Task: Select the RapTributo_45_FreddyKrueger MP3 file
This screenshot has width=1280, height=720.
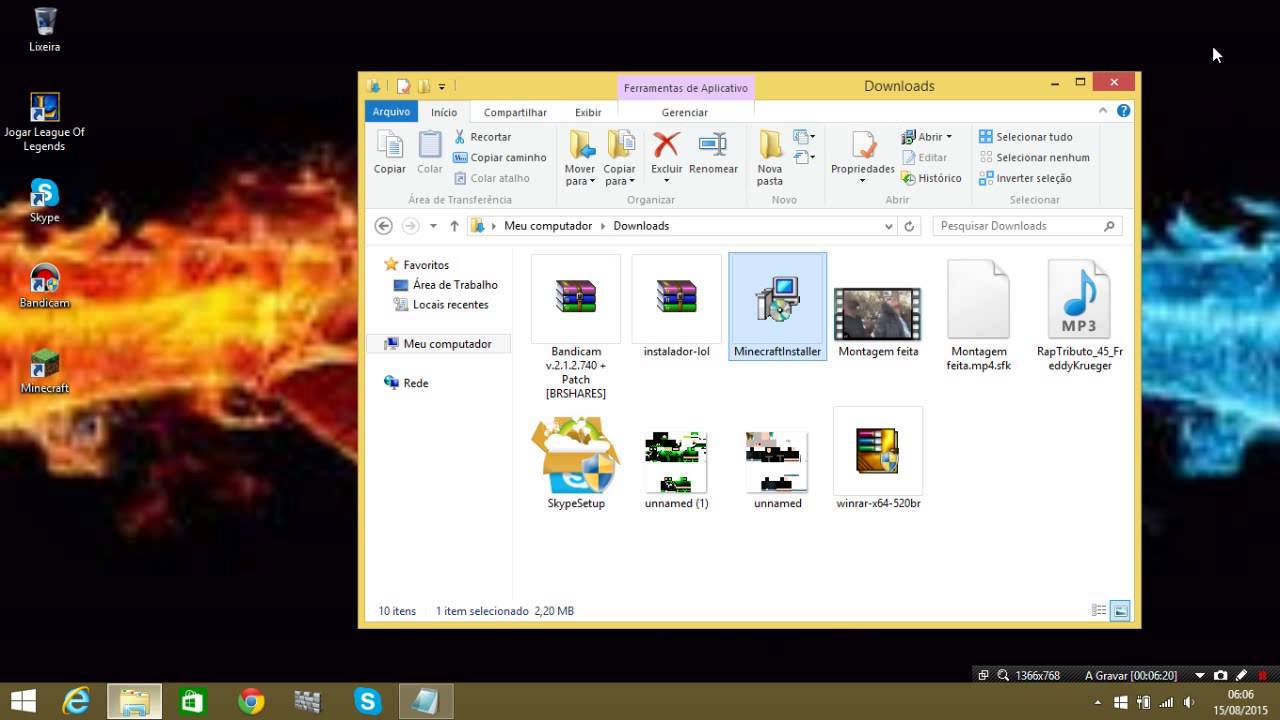Action: [x=1080, y=313]
